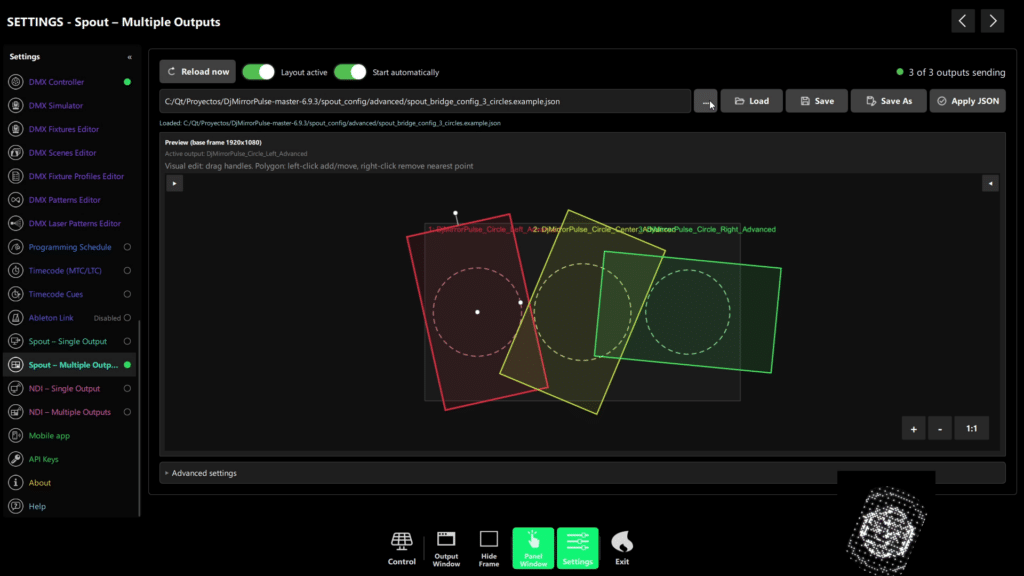The width and height of the screenshot is (1024, 576).
Task: Click the Save button
Action: pos(817,101)
